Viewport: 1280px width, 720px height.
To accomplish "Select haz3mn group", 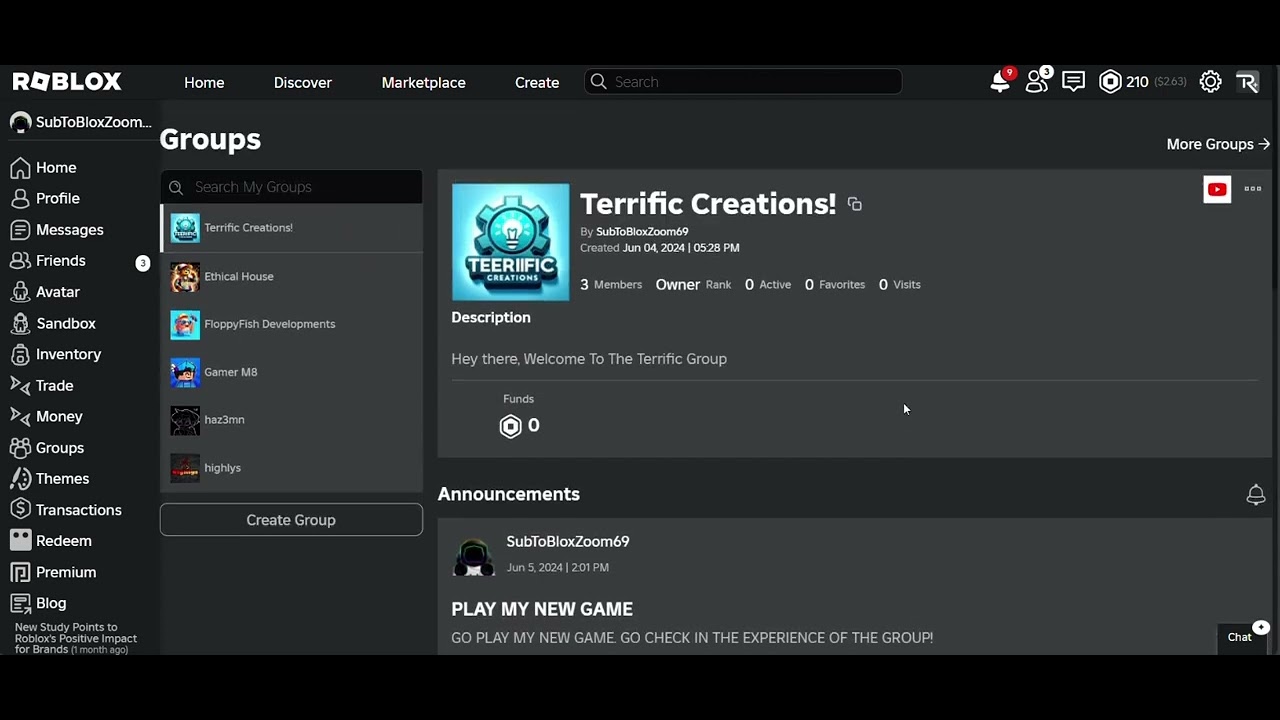I will coord(291,420).
